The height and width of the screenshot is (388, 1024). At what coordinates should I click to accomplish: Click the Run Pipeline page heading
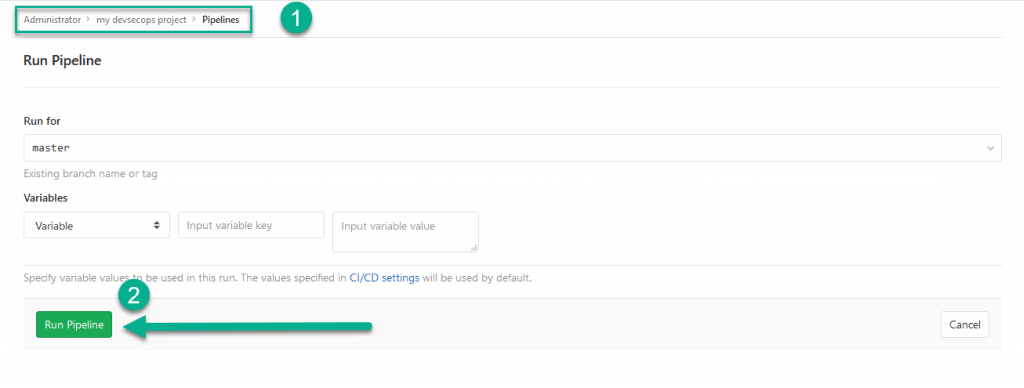63,61
